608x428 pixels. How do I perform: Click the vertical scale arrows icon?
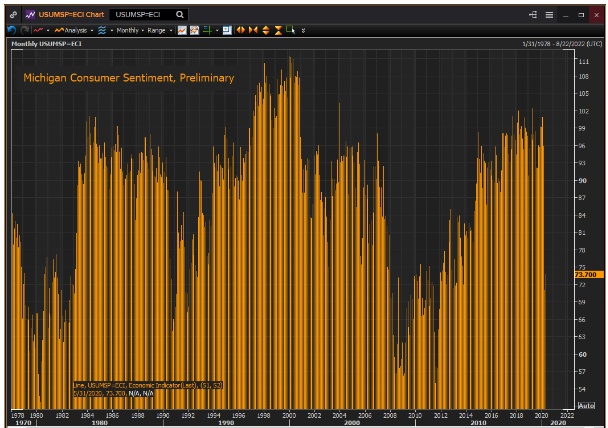tap(265, 31)
